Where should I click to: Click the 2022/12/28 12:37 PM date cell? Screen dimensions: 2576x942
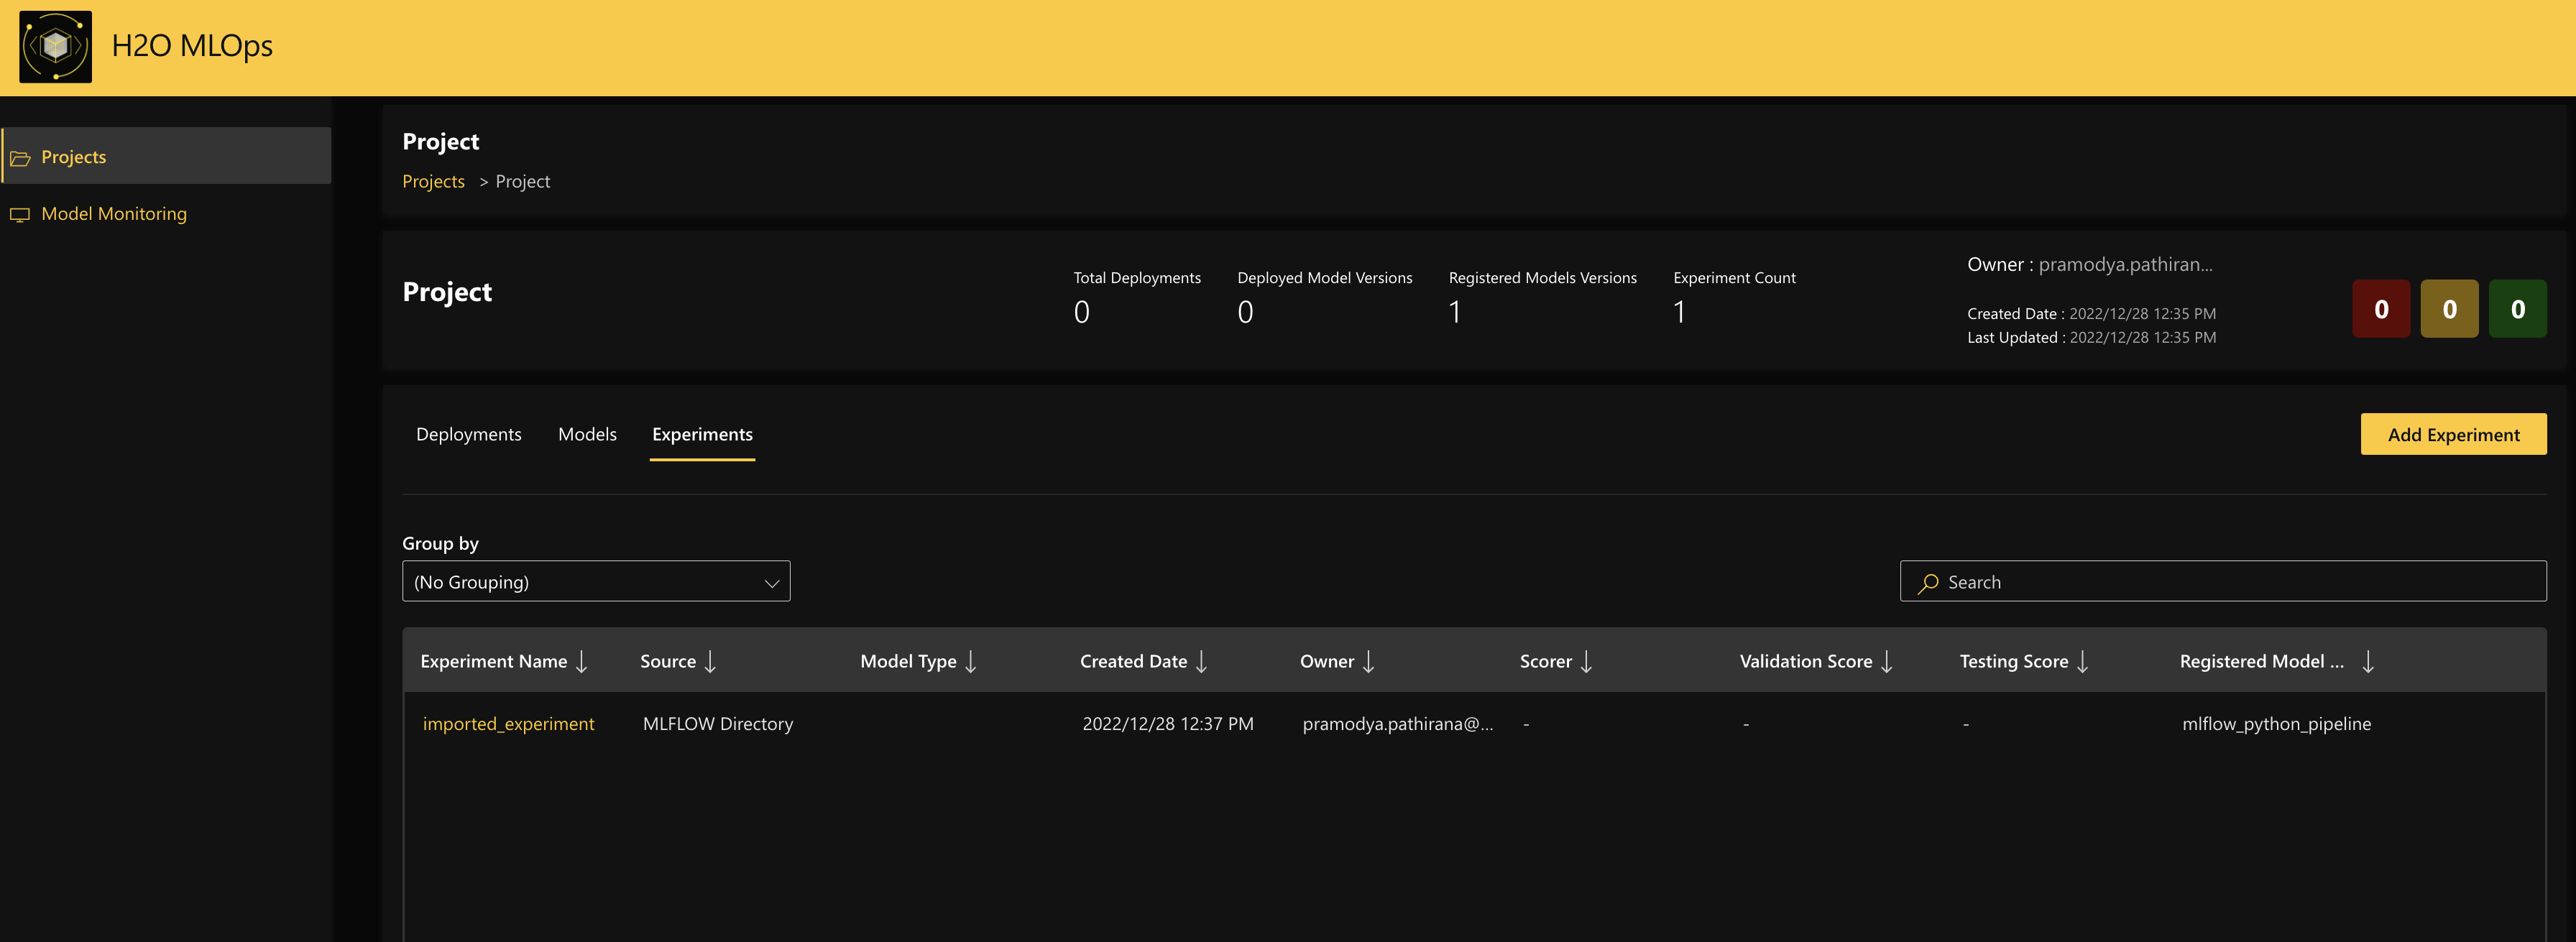1168,723
